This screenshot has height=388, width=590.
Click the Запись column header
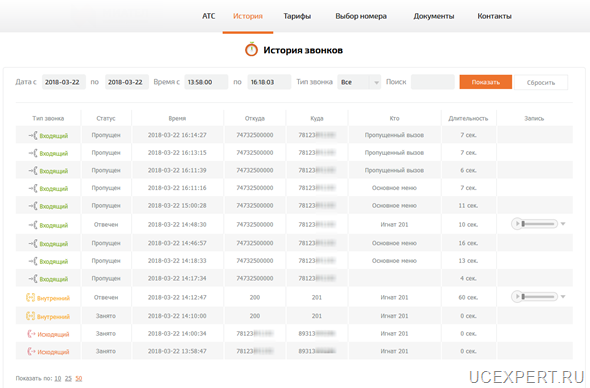tap(534, 118)
